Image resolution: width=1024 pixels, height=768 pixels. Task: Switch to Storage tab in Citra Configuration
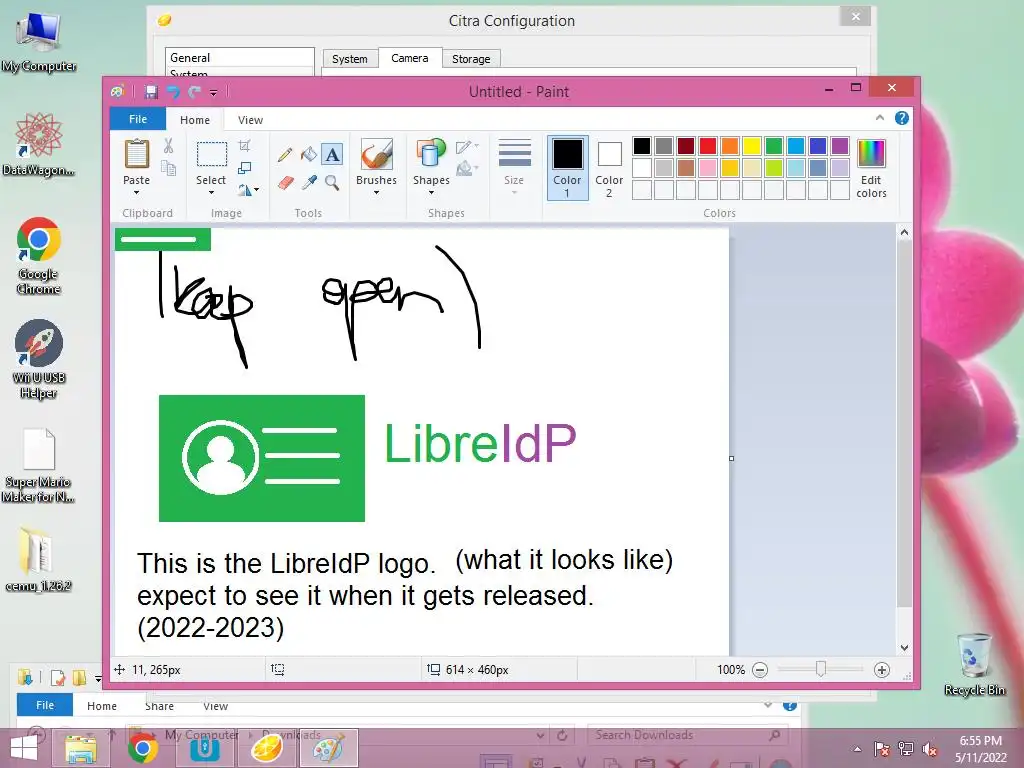coord(471,59)
